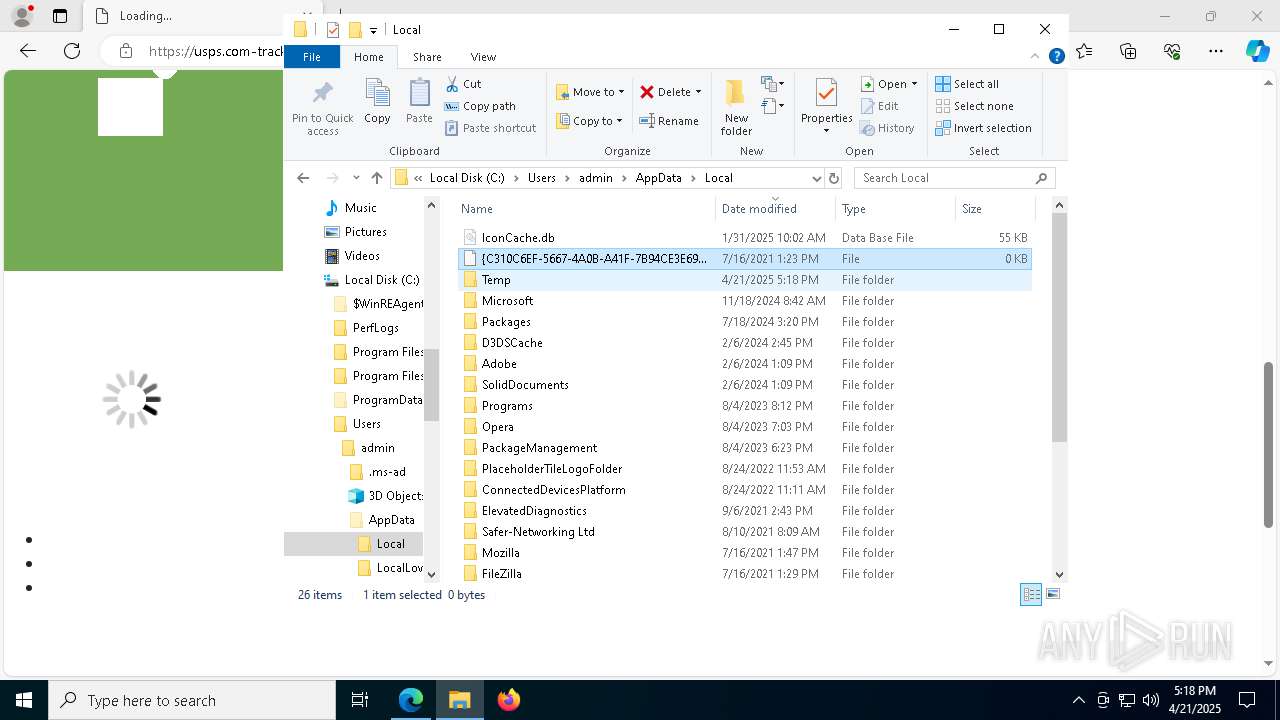Select IconCache.db file
The width and height of the screenshot is (1280, 720).
pyautogui.click(x=745, y=238)
